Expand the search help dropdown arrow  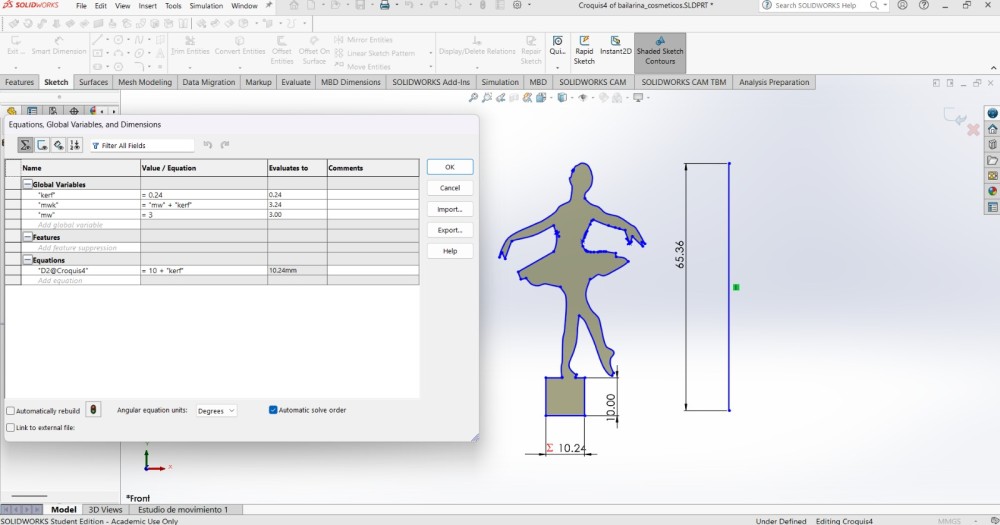885,5
